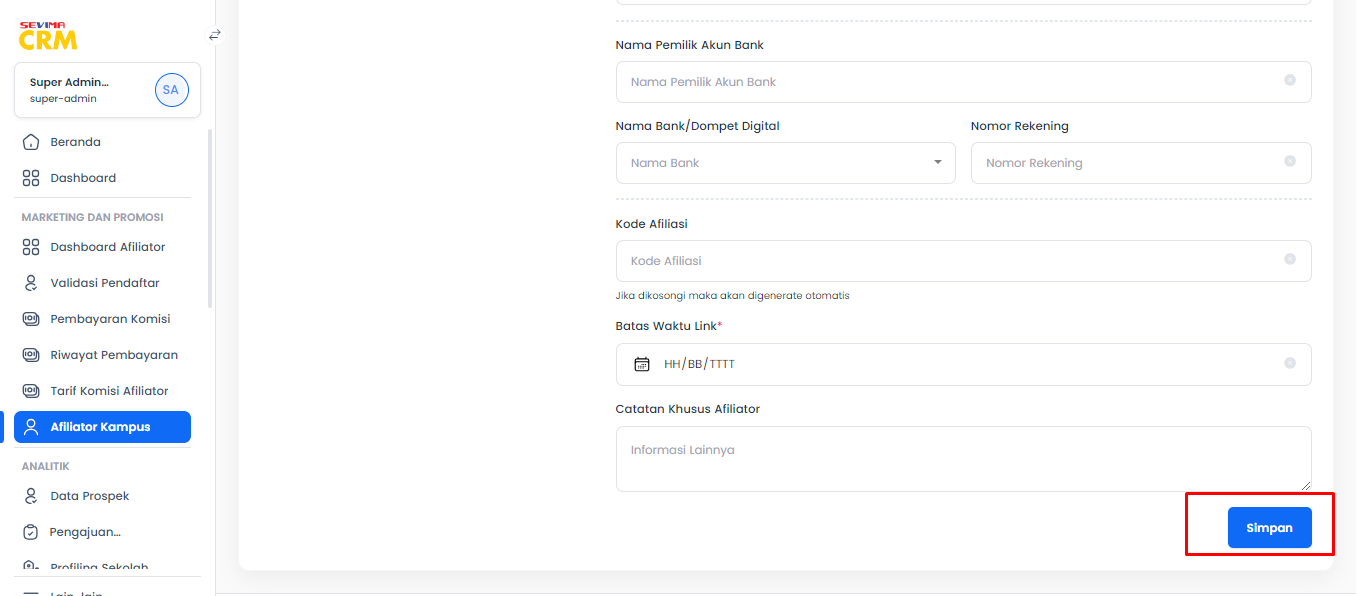Expand the Nama Bank dropdown
Image resolution: width=1358 pixels, height=596 pixels.
pos(786,163)
